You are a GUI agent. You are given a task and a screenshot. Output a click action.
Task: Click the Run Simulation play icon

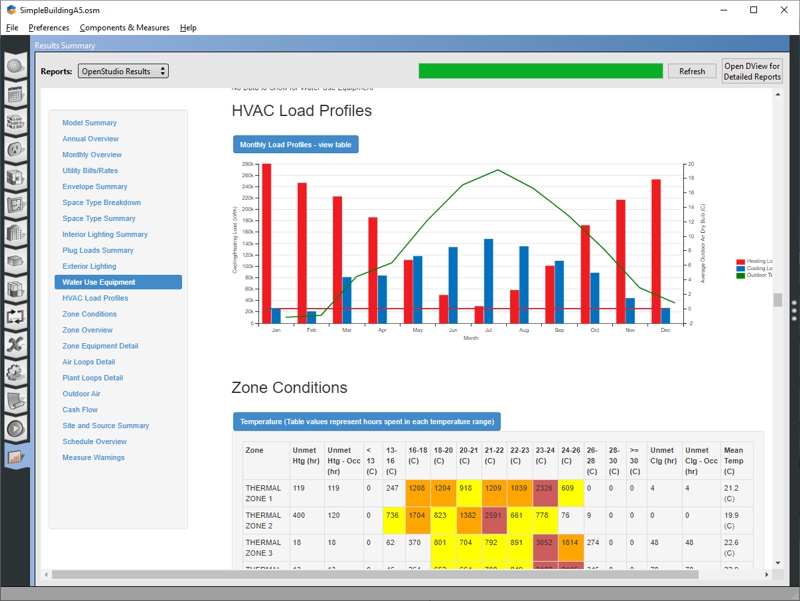(16, 429)
